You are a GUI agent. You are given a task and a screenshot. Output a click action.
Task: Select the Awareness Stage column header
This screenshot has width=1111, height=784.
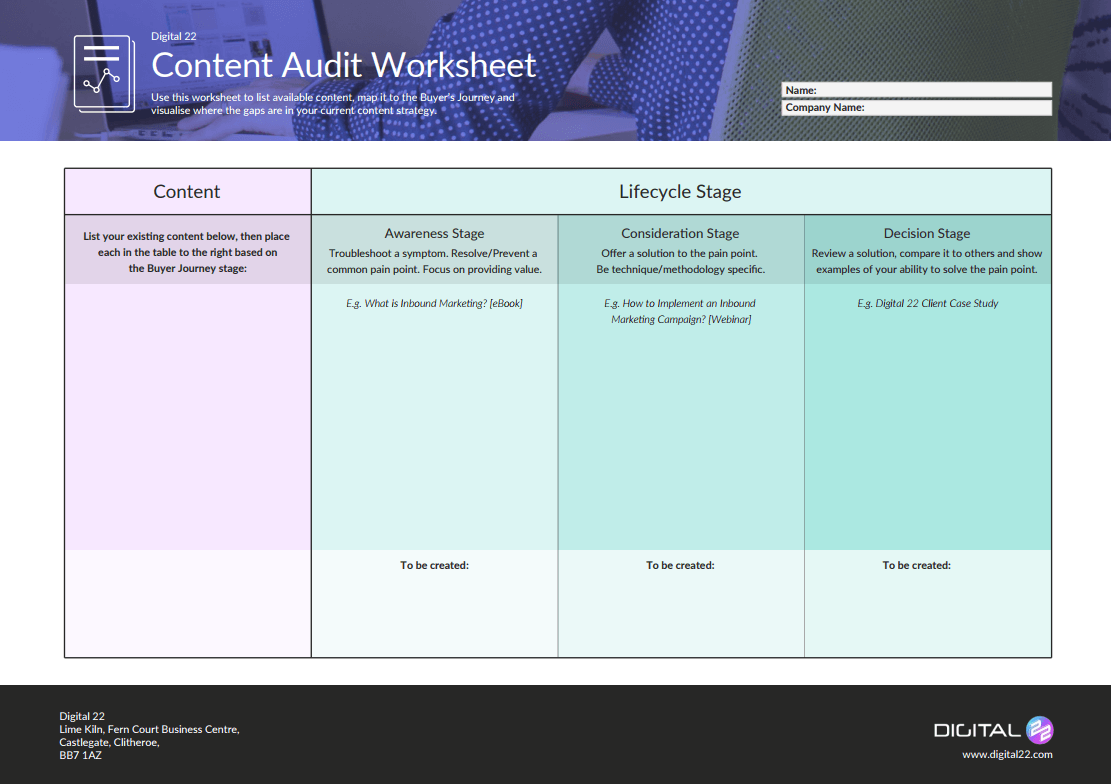point(434,233)
